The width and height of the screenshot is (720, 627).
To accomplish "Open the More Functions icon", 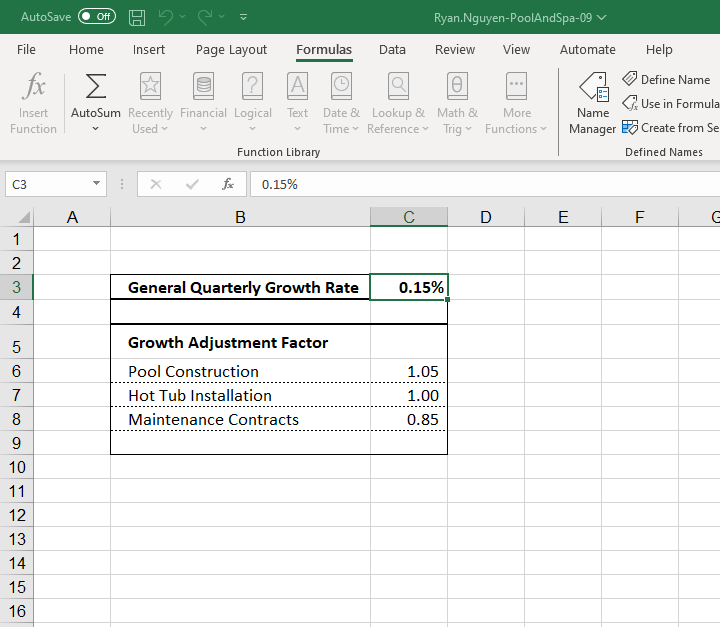I will coord(516,86).
